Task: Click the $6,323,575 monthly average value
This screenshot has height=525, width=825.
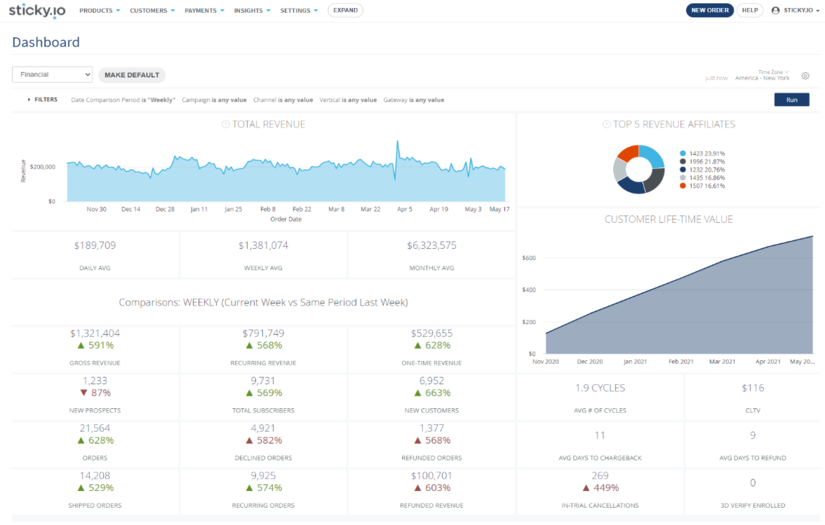Action: coord(431,246)
